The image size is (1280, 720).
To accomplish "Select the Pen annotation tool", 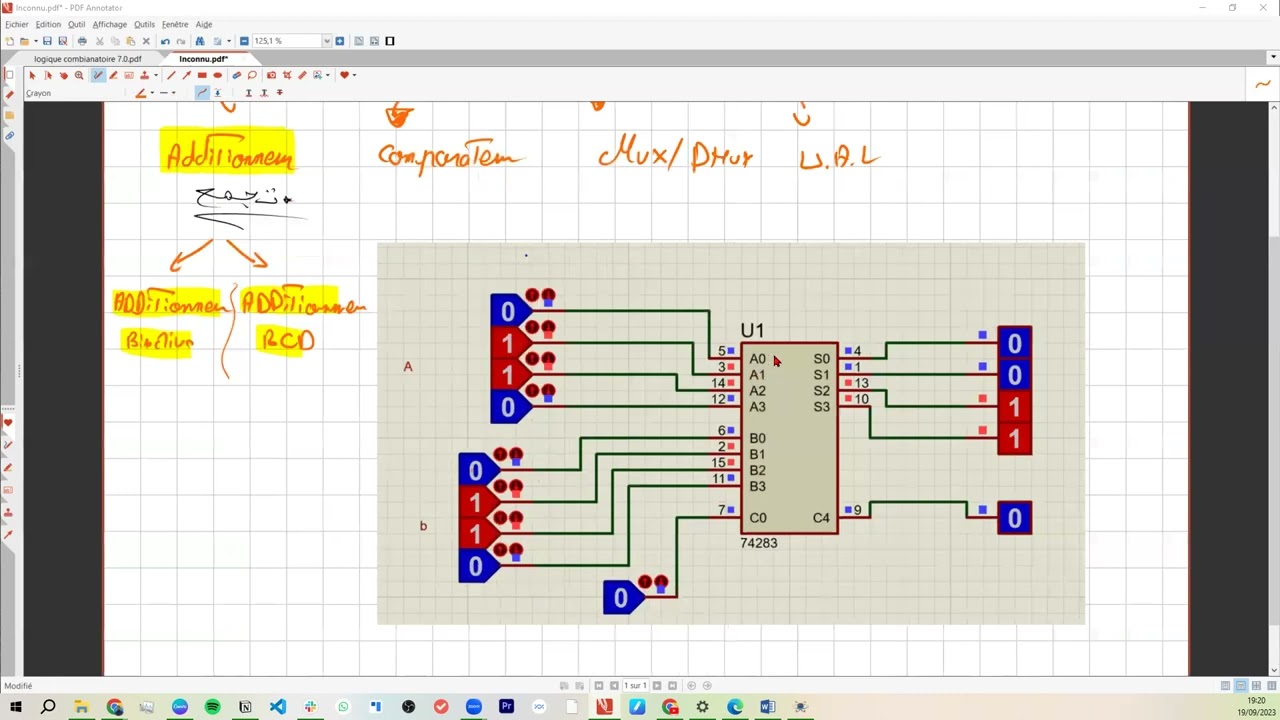I will [98, 75].
